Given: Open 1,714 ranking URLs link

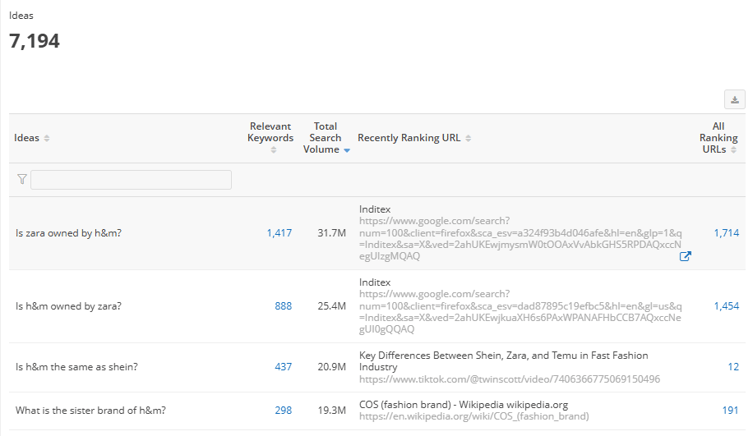Looking at the screenshot, I should [727, 233].
